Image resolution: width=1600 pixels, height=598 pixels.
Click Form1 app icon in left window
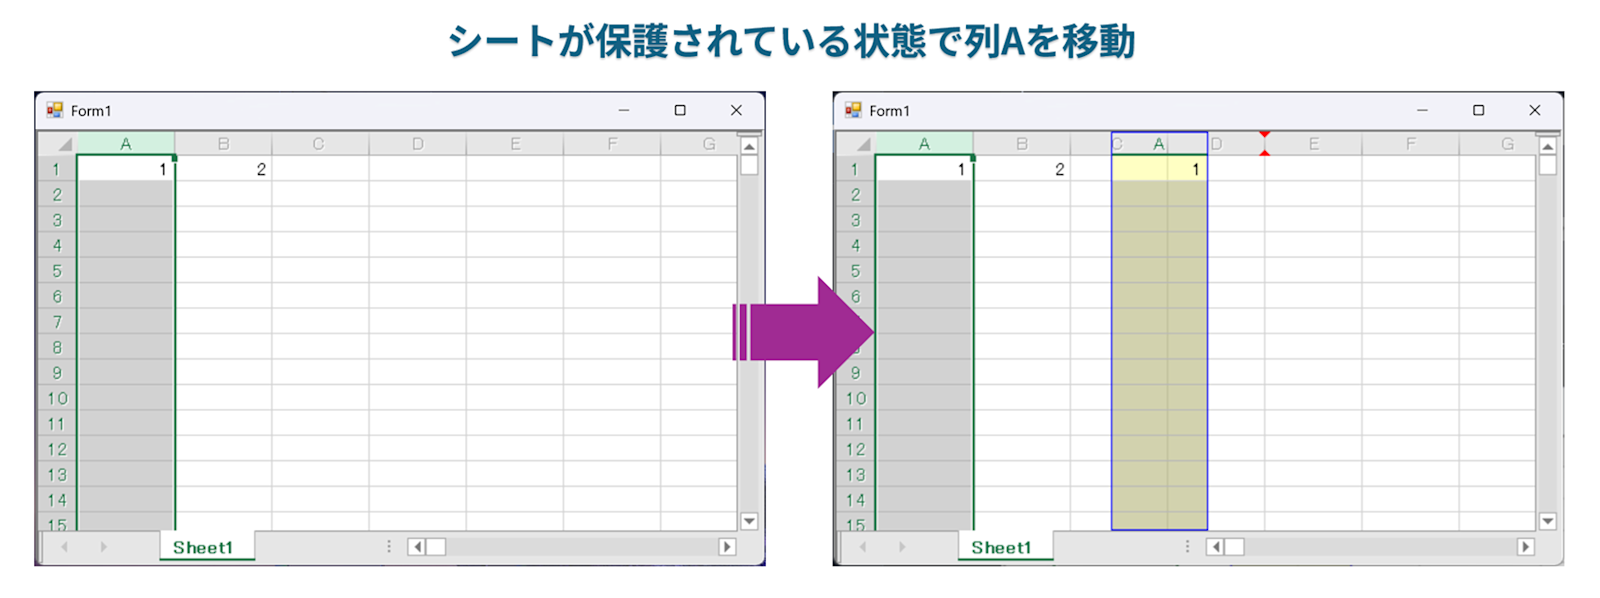pos(55,110)
